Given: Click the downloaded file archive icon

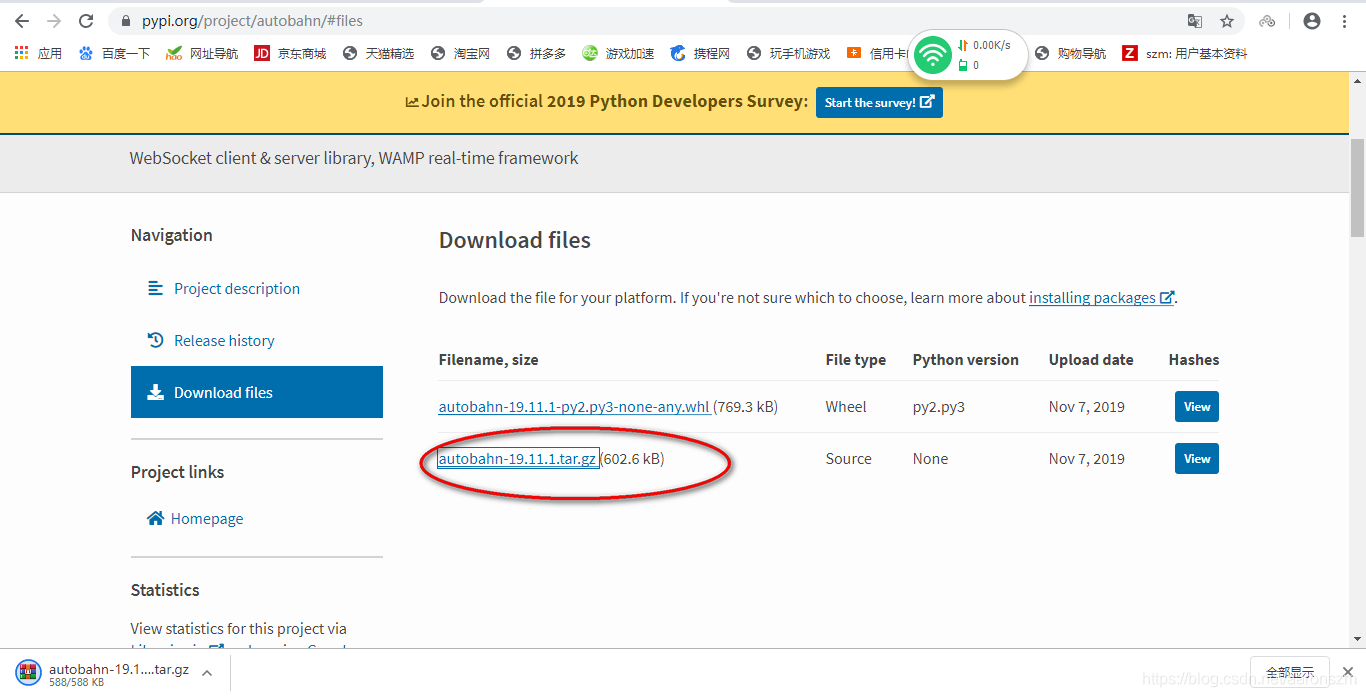Looking at the screenshot, I should (x=28, y=673).
